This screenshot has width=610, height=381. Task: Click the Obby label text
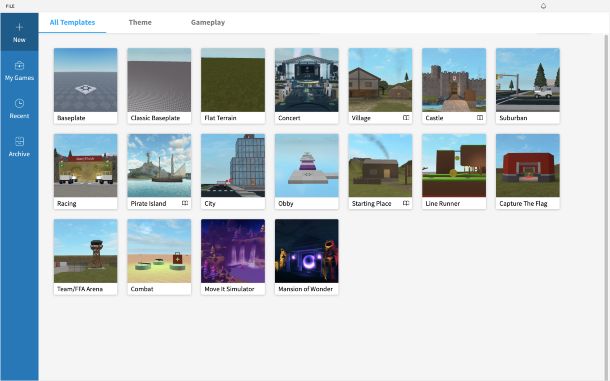(286, 204)
